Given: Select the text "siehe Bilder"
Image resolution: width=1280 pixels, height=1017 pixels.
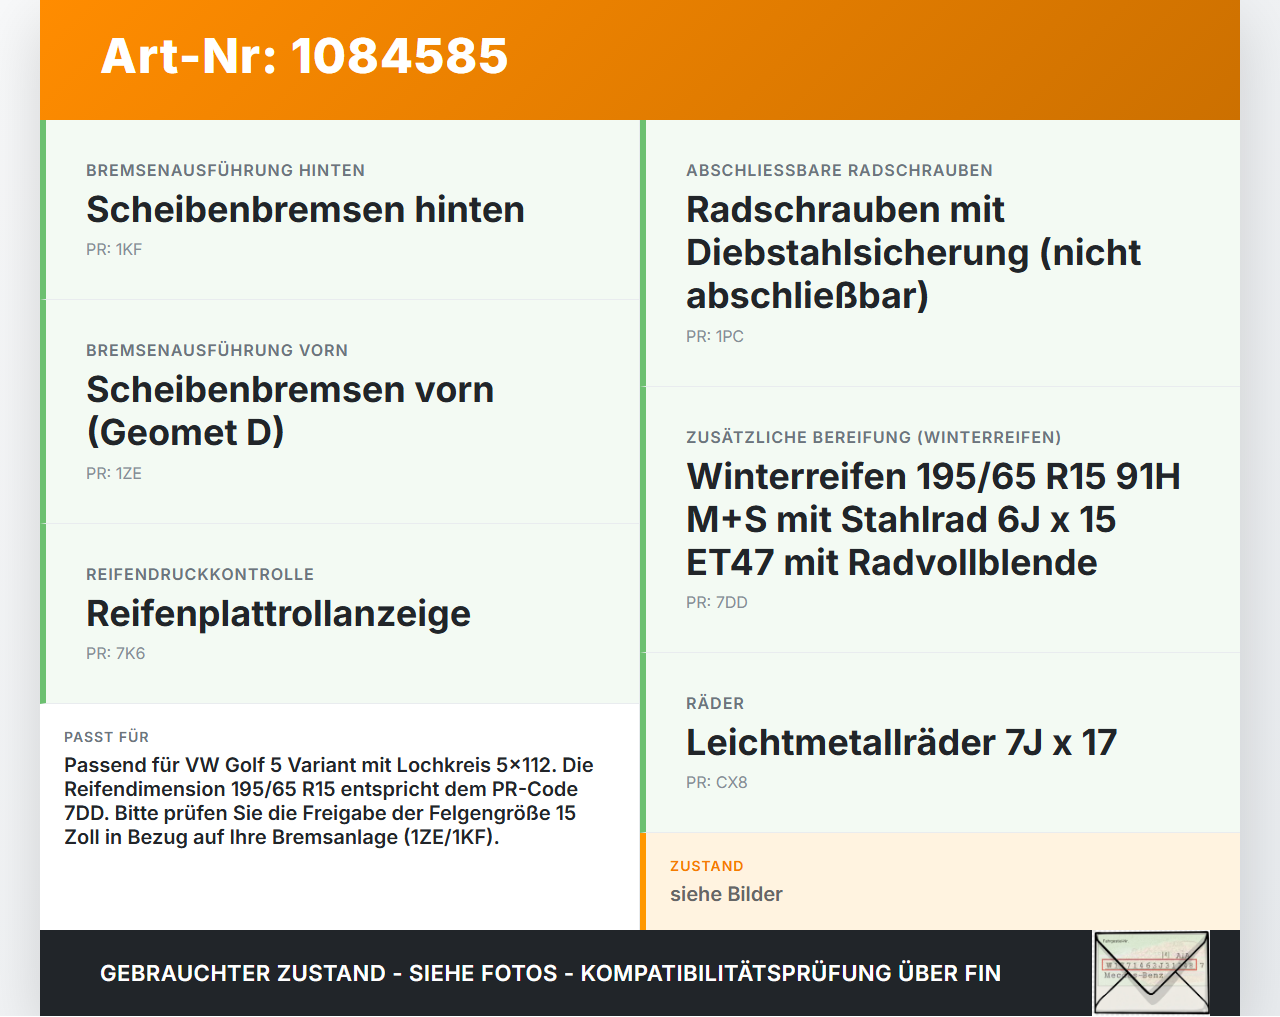Looking at the screenshot, I should 726,894.
